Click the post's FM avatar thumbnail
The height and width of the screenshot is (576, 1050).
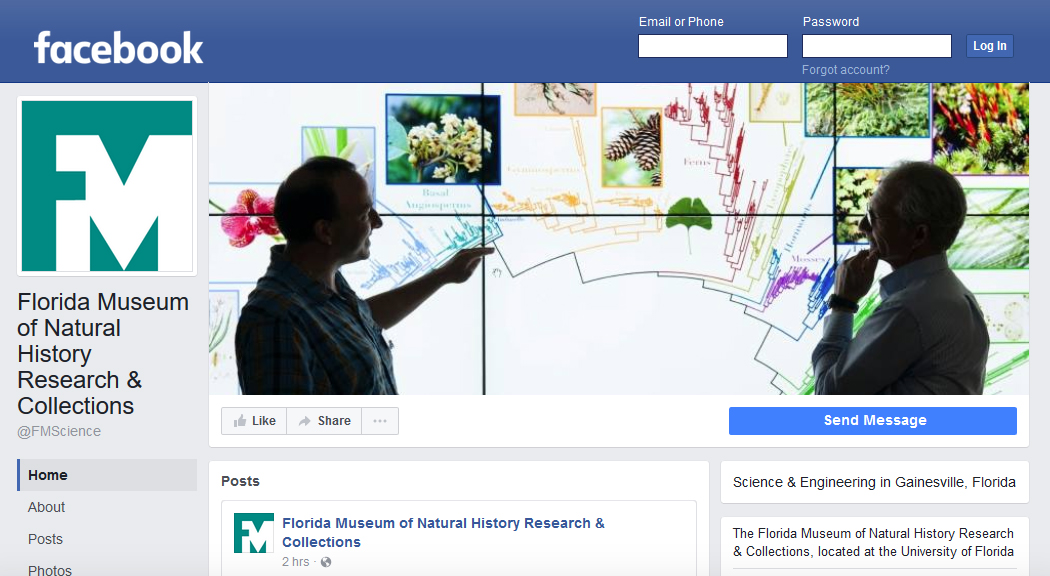pyautogui.click(x=253, y=533)
